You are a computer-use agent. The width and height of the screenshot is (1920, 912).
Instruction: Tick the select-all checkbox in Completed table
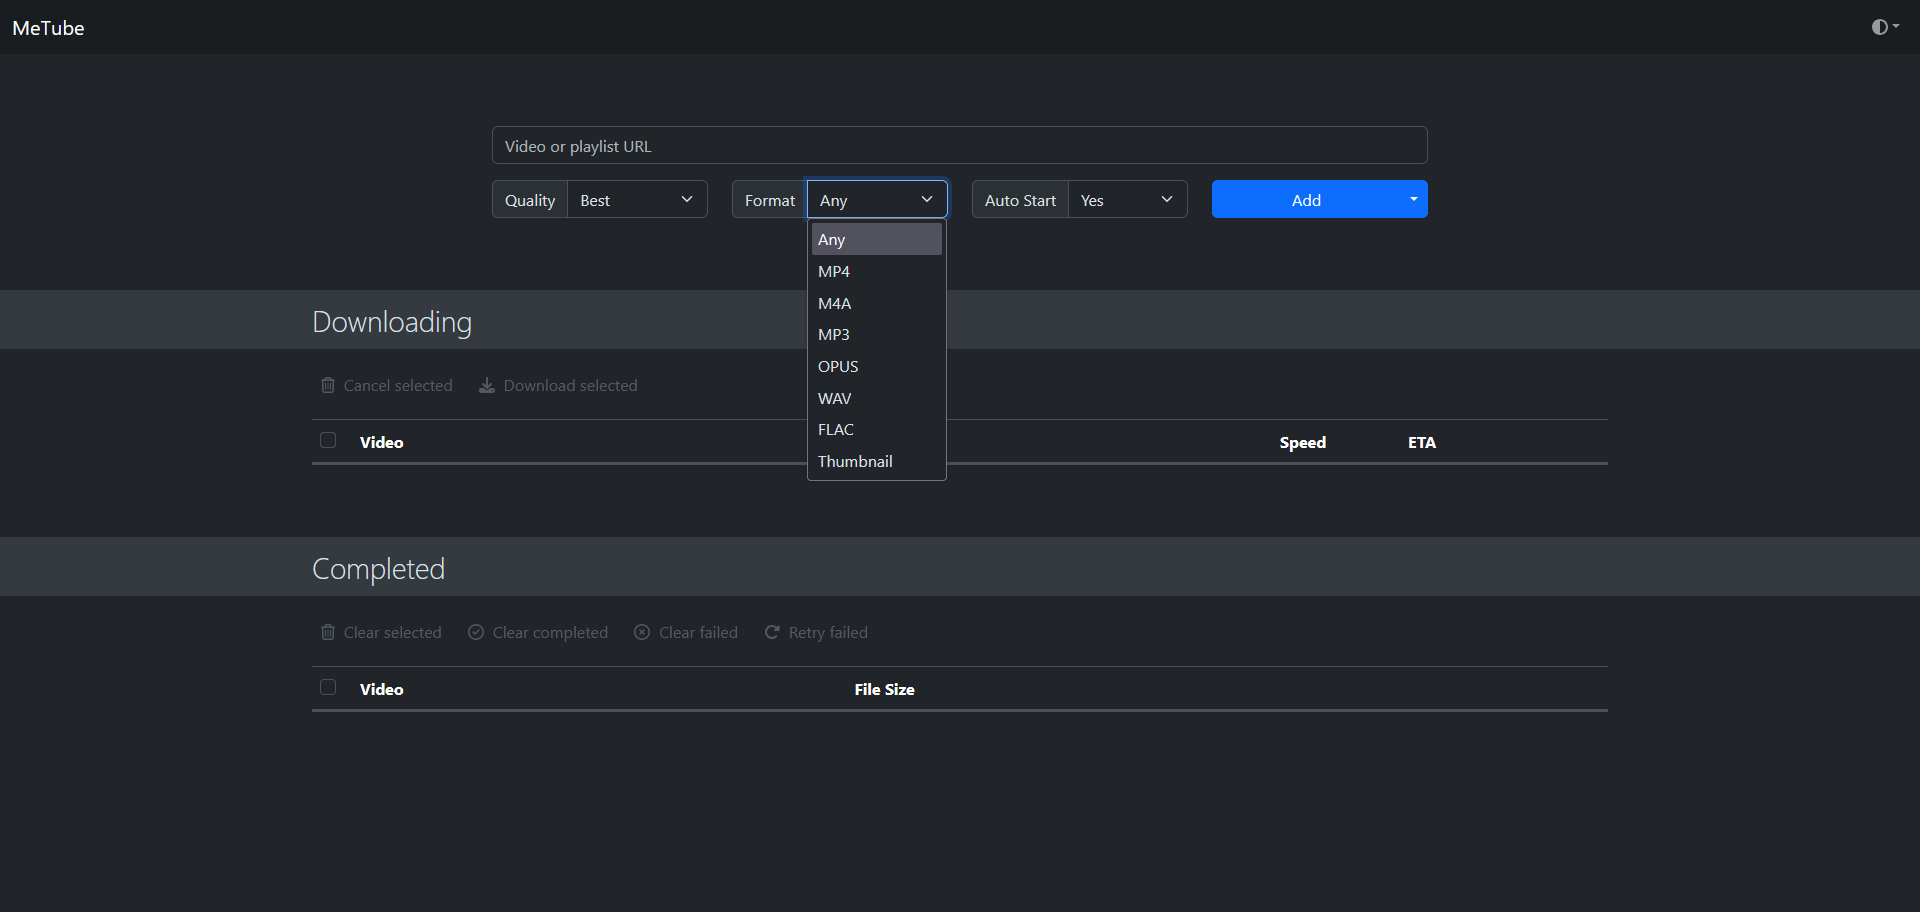(328, 687)
